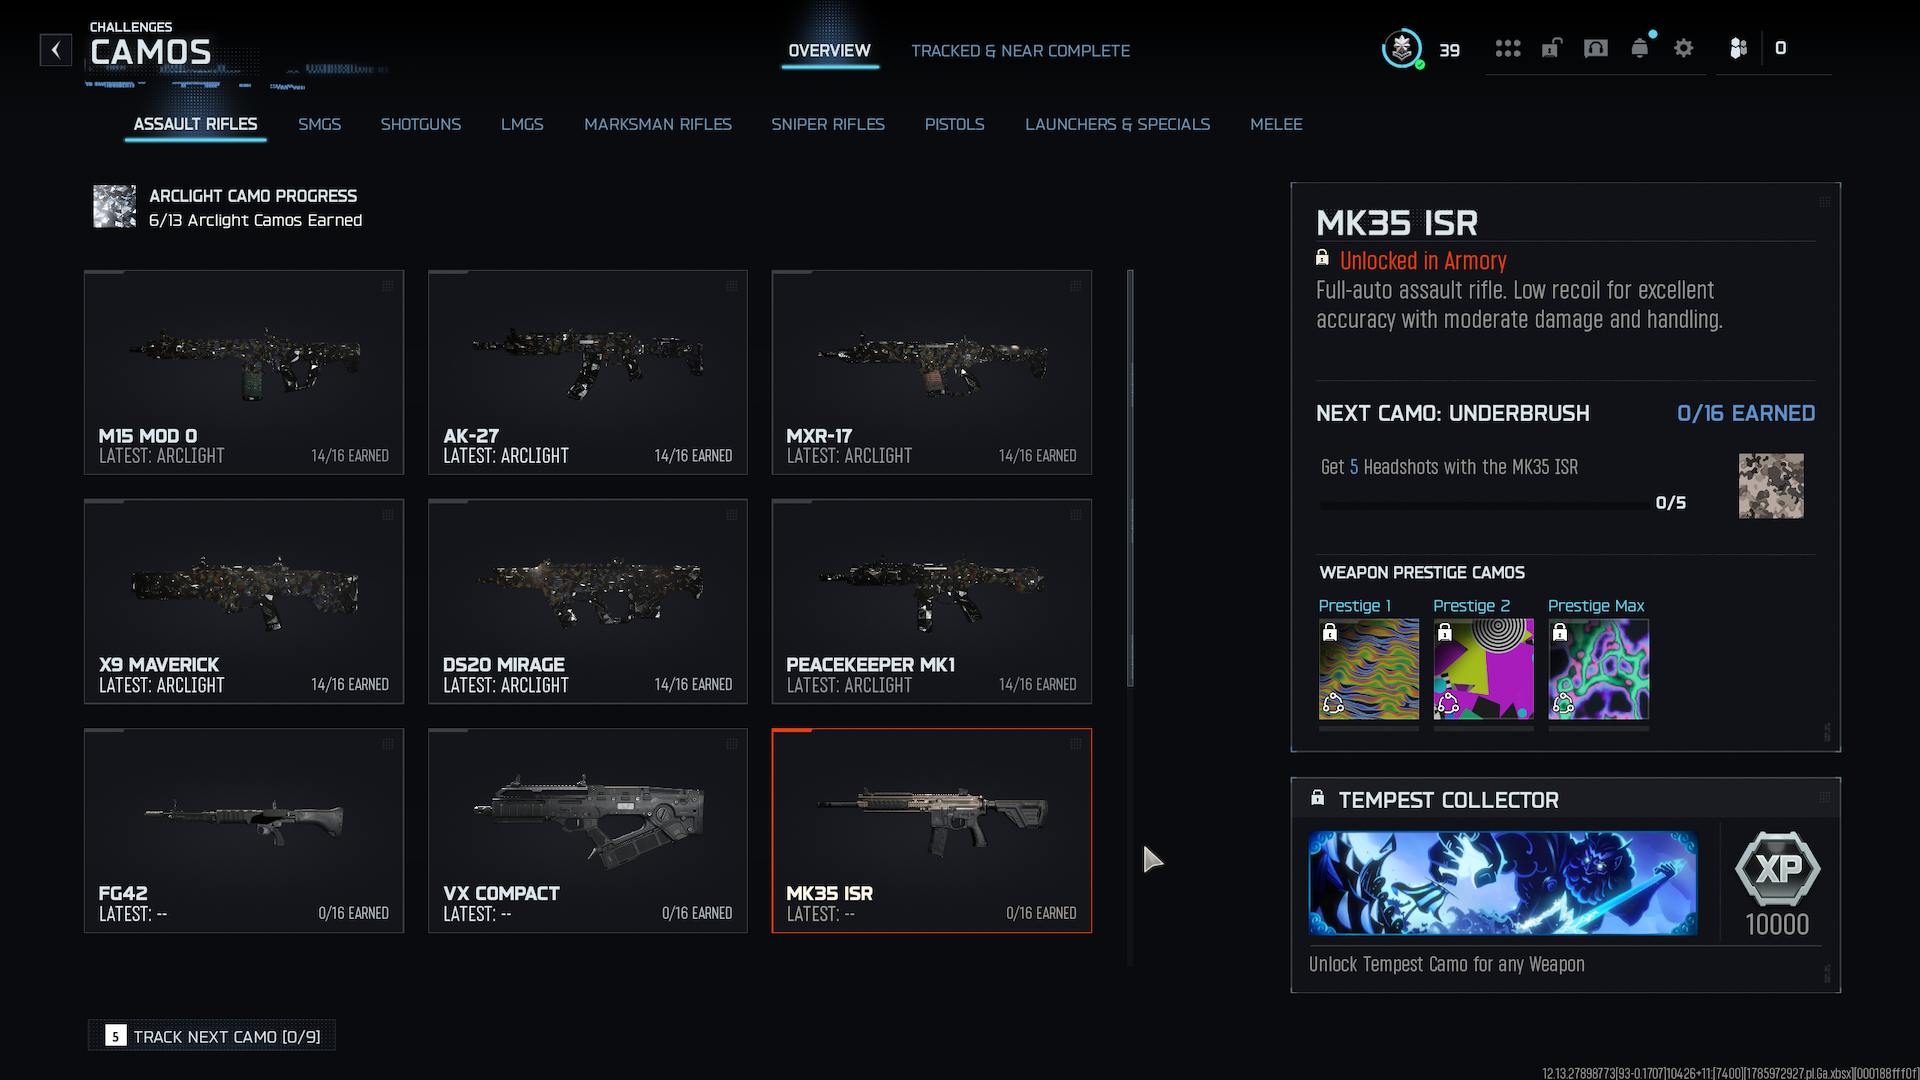Select the VX Compact weapon card
Image resolution: width=1920 pixels, height=1080 pixels.
pyautogui.click(x=588, y=830)
